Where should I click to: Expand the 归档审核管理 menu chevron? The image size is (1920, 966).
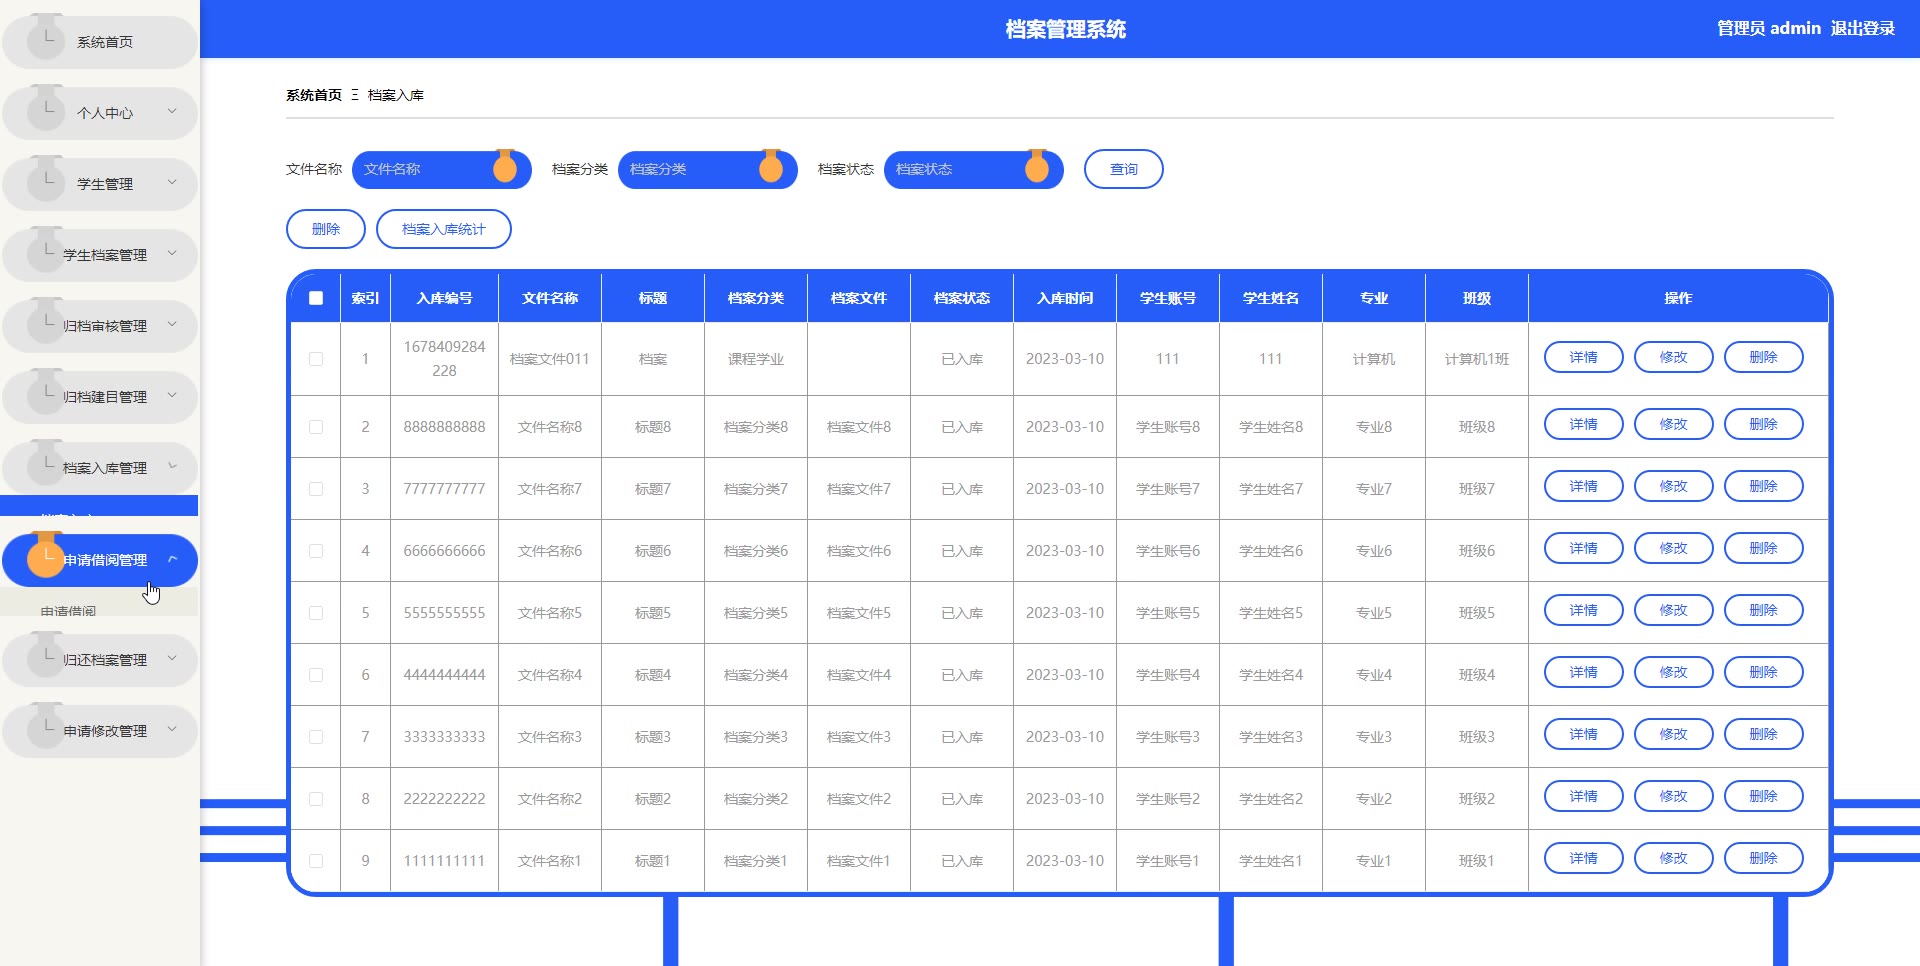pyautogui.click(x=172, y=325)
